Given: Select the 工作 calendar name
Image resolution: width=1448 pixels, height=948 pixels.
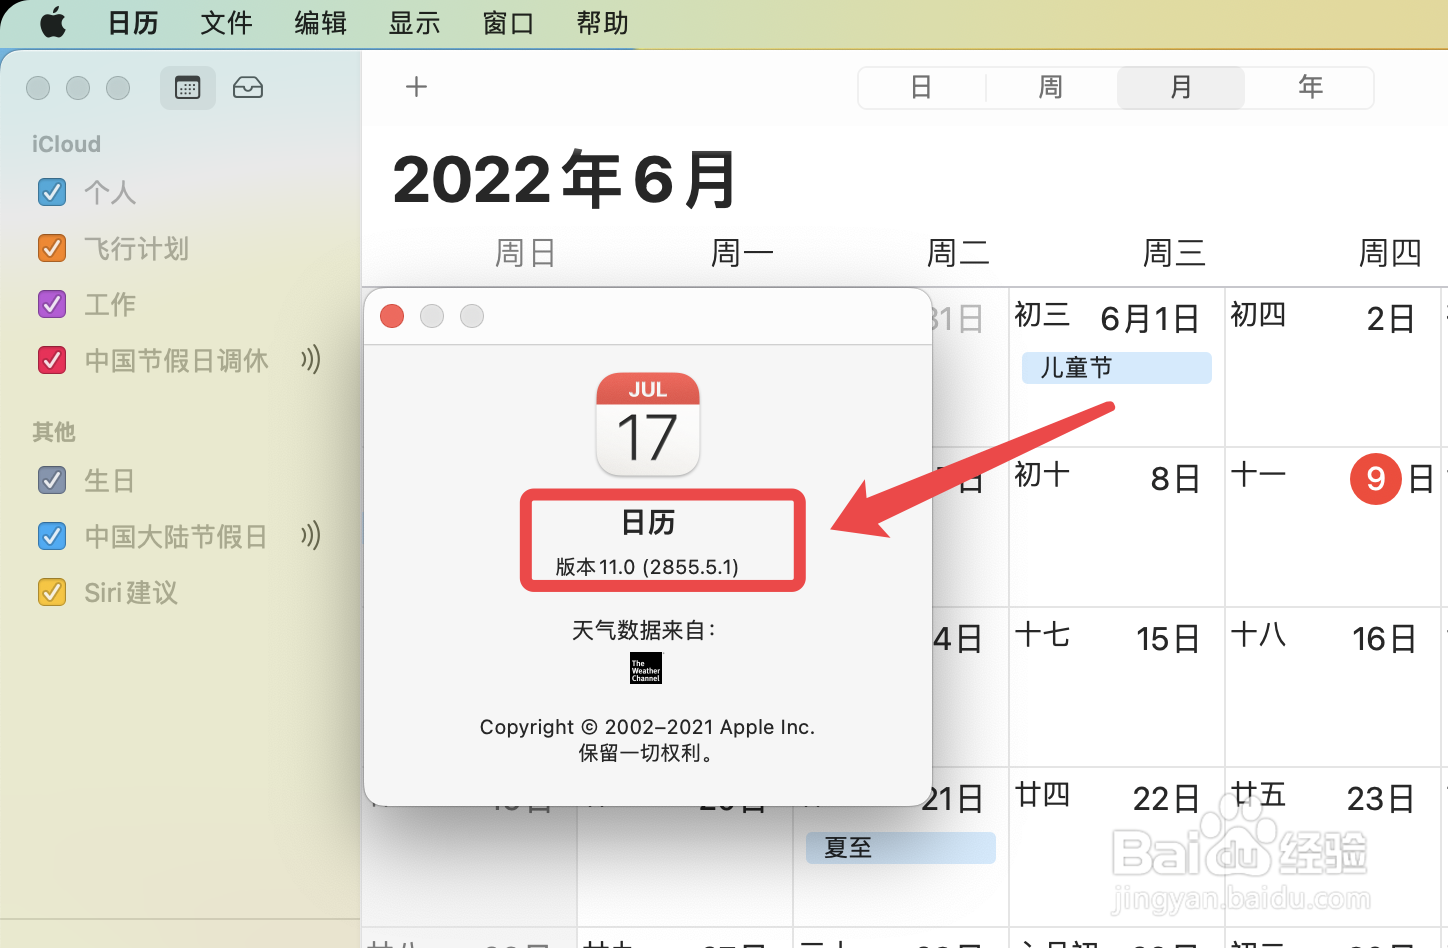Looking at the screenshot, I should click(110, 304).
